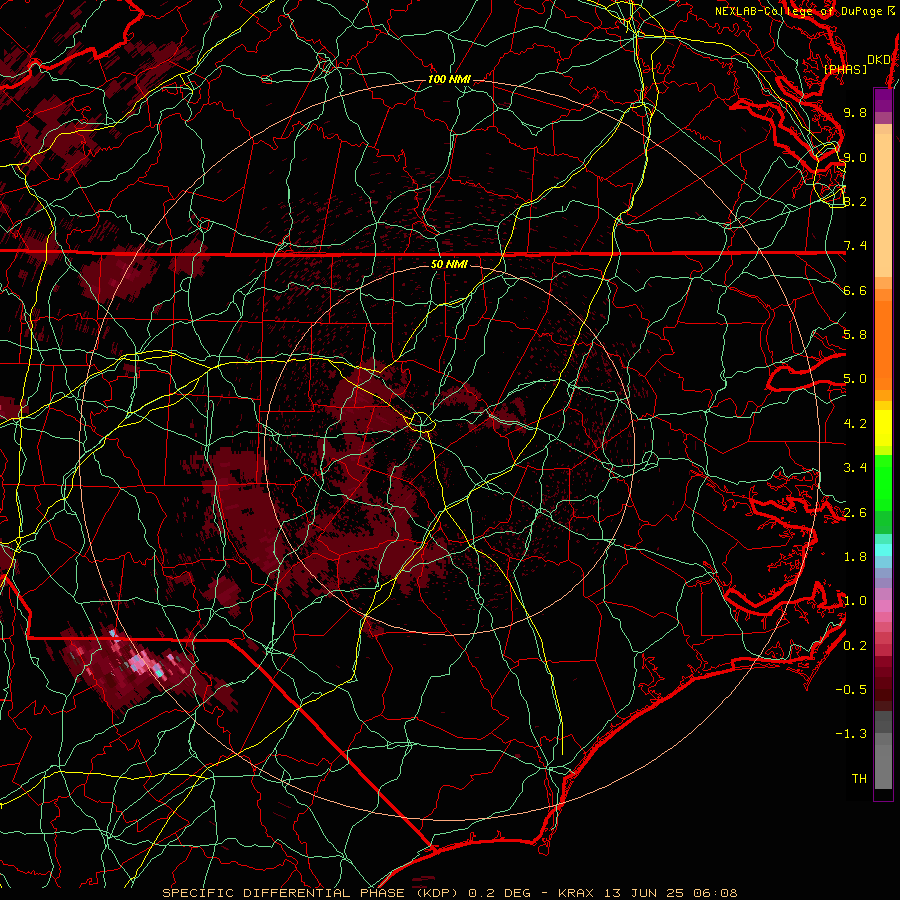Click the NEXLAB-College of DuPage credit text
The width and height of the screenshot is (900, 900).
(804, 11)
